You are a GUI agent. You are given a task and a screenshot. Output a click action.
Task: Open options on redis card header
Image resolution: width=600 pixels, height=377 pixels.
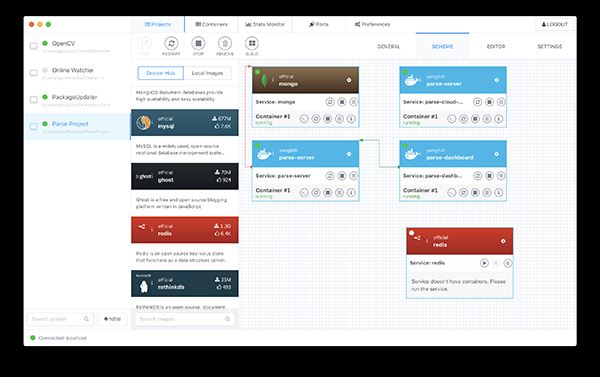(503, 241)
